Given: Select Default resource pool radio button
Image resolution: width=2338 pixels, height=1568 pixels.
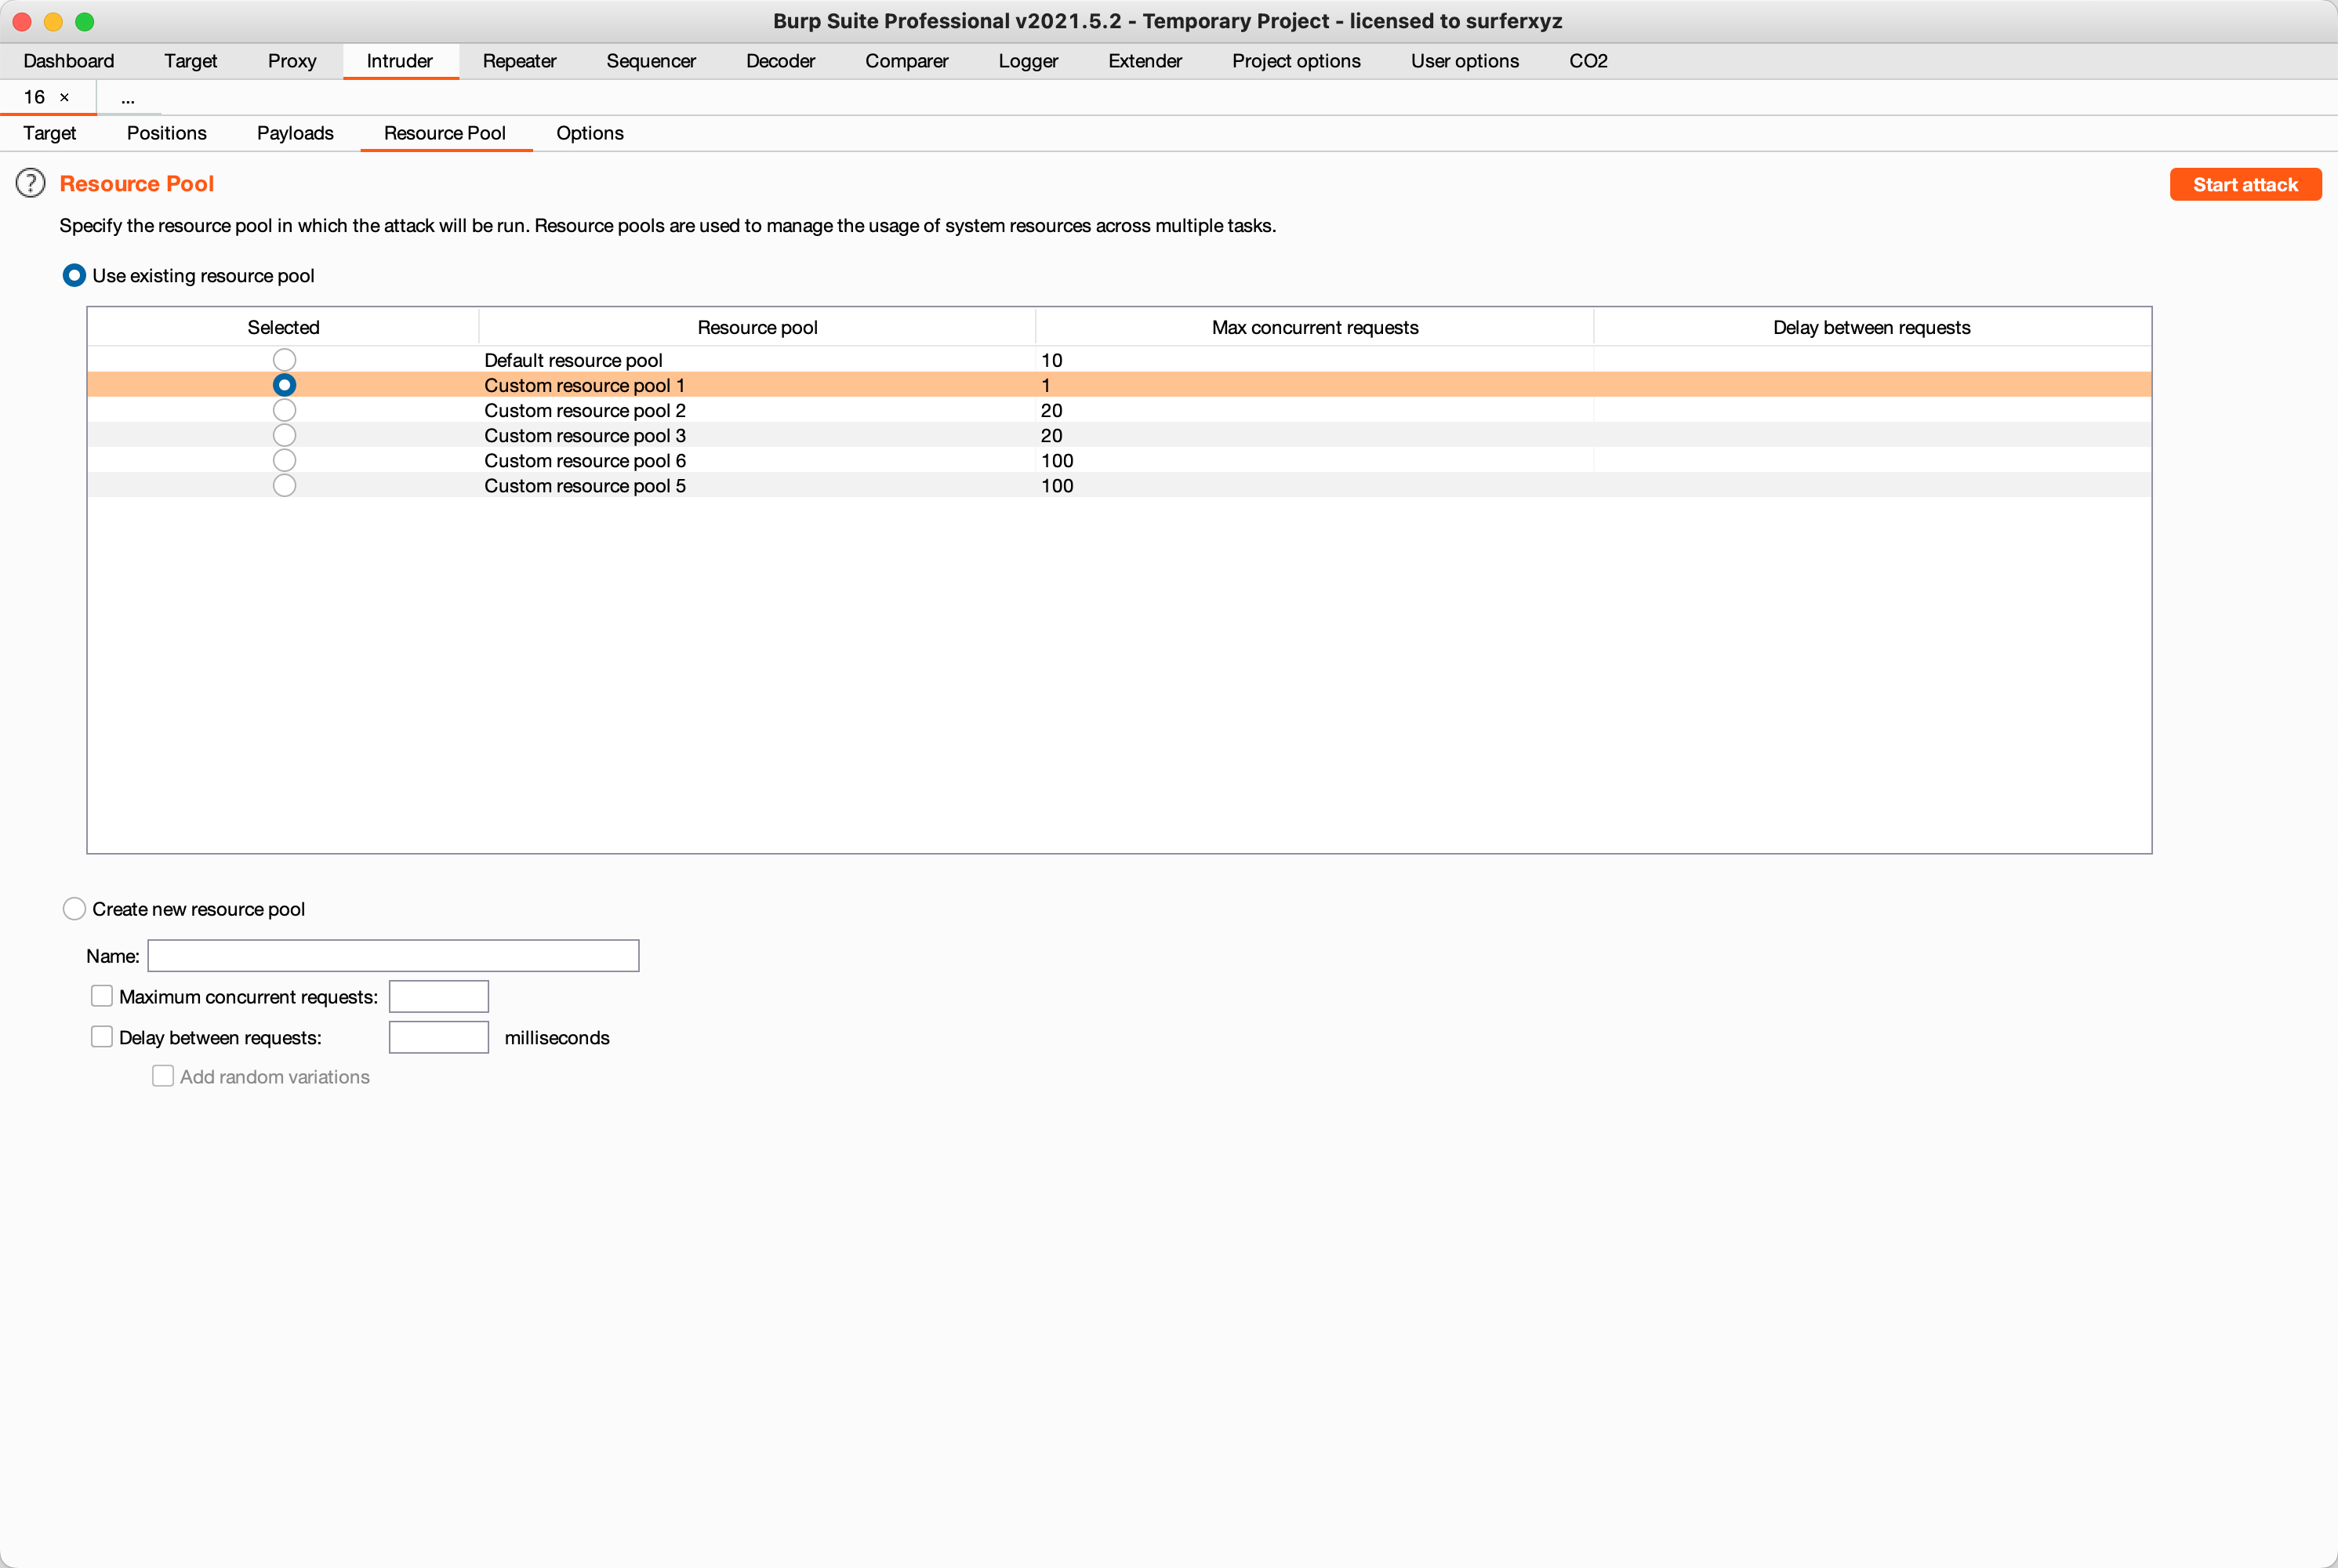Looking at the screenshot, I should click(x=284, y=360).
